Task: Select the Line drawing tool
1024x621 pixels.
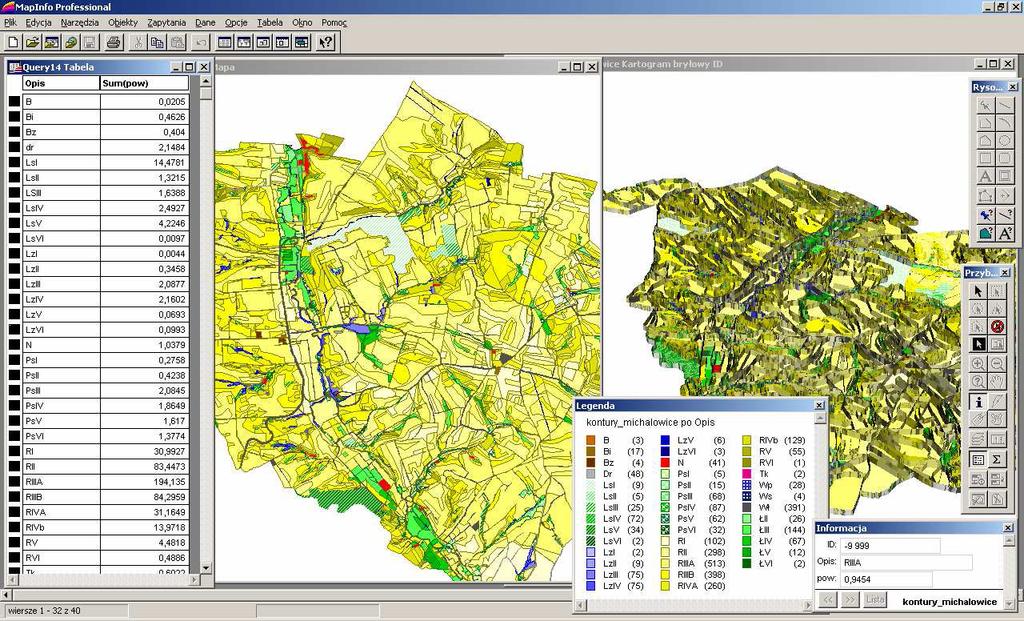Action: pos(1005,104)
